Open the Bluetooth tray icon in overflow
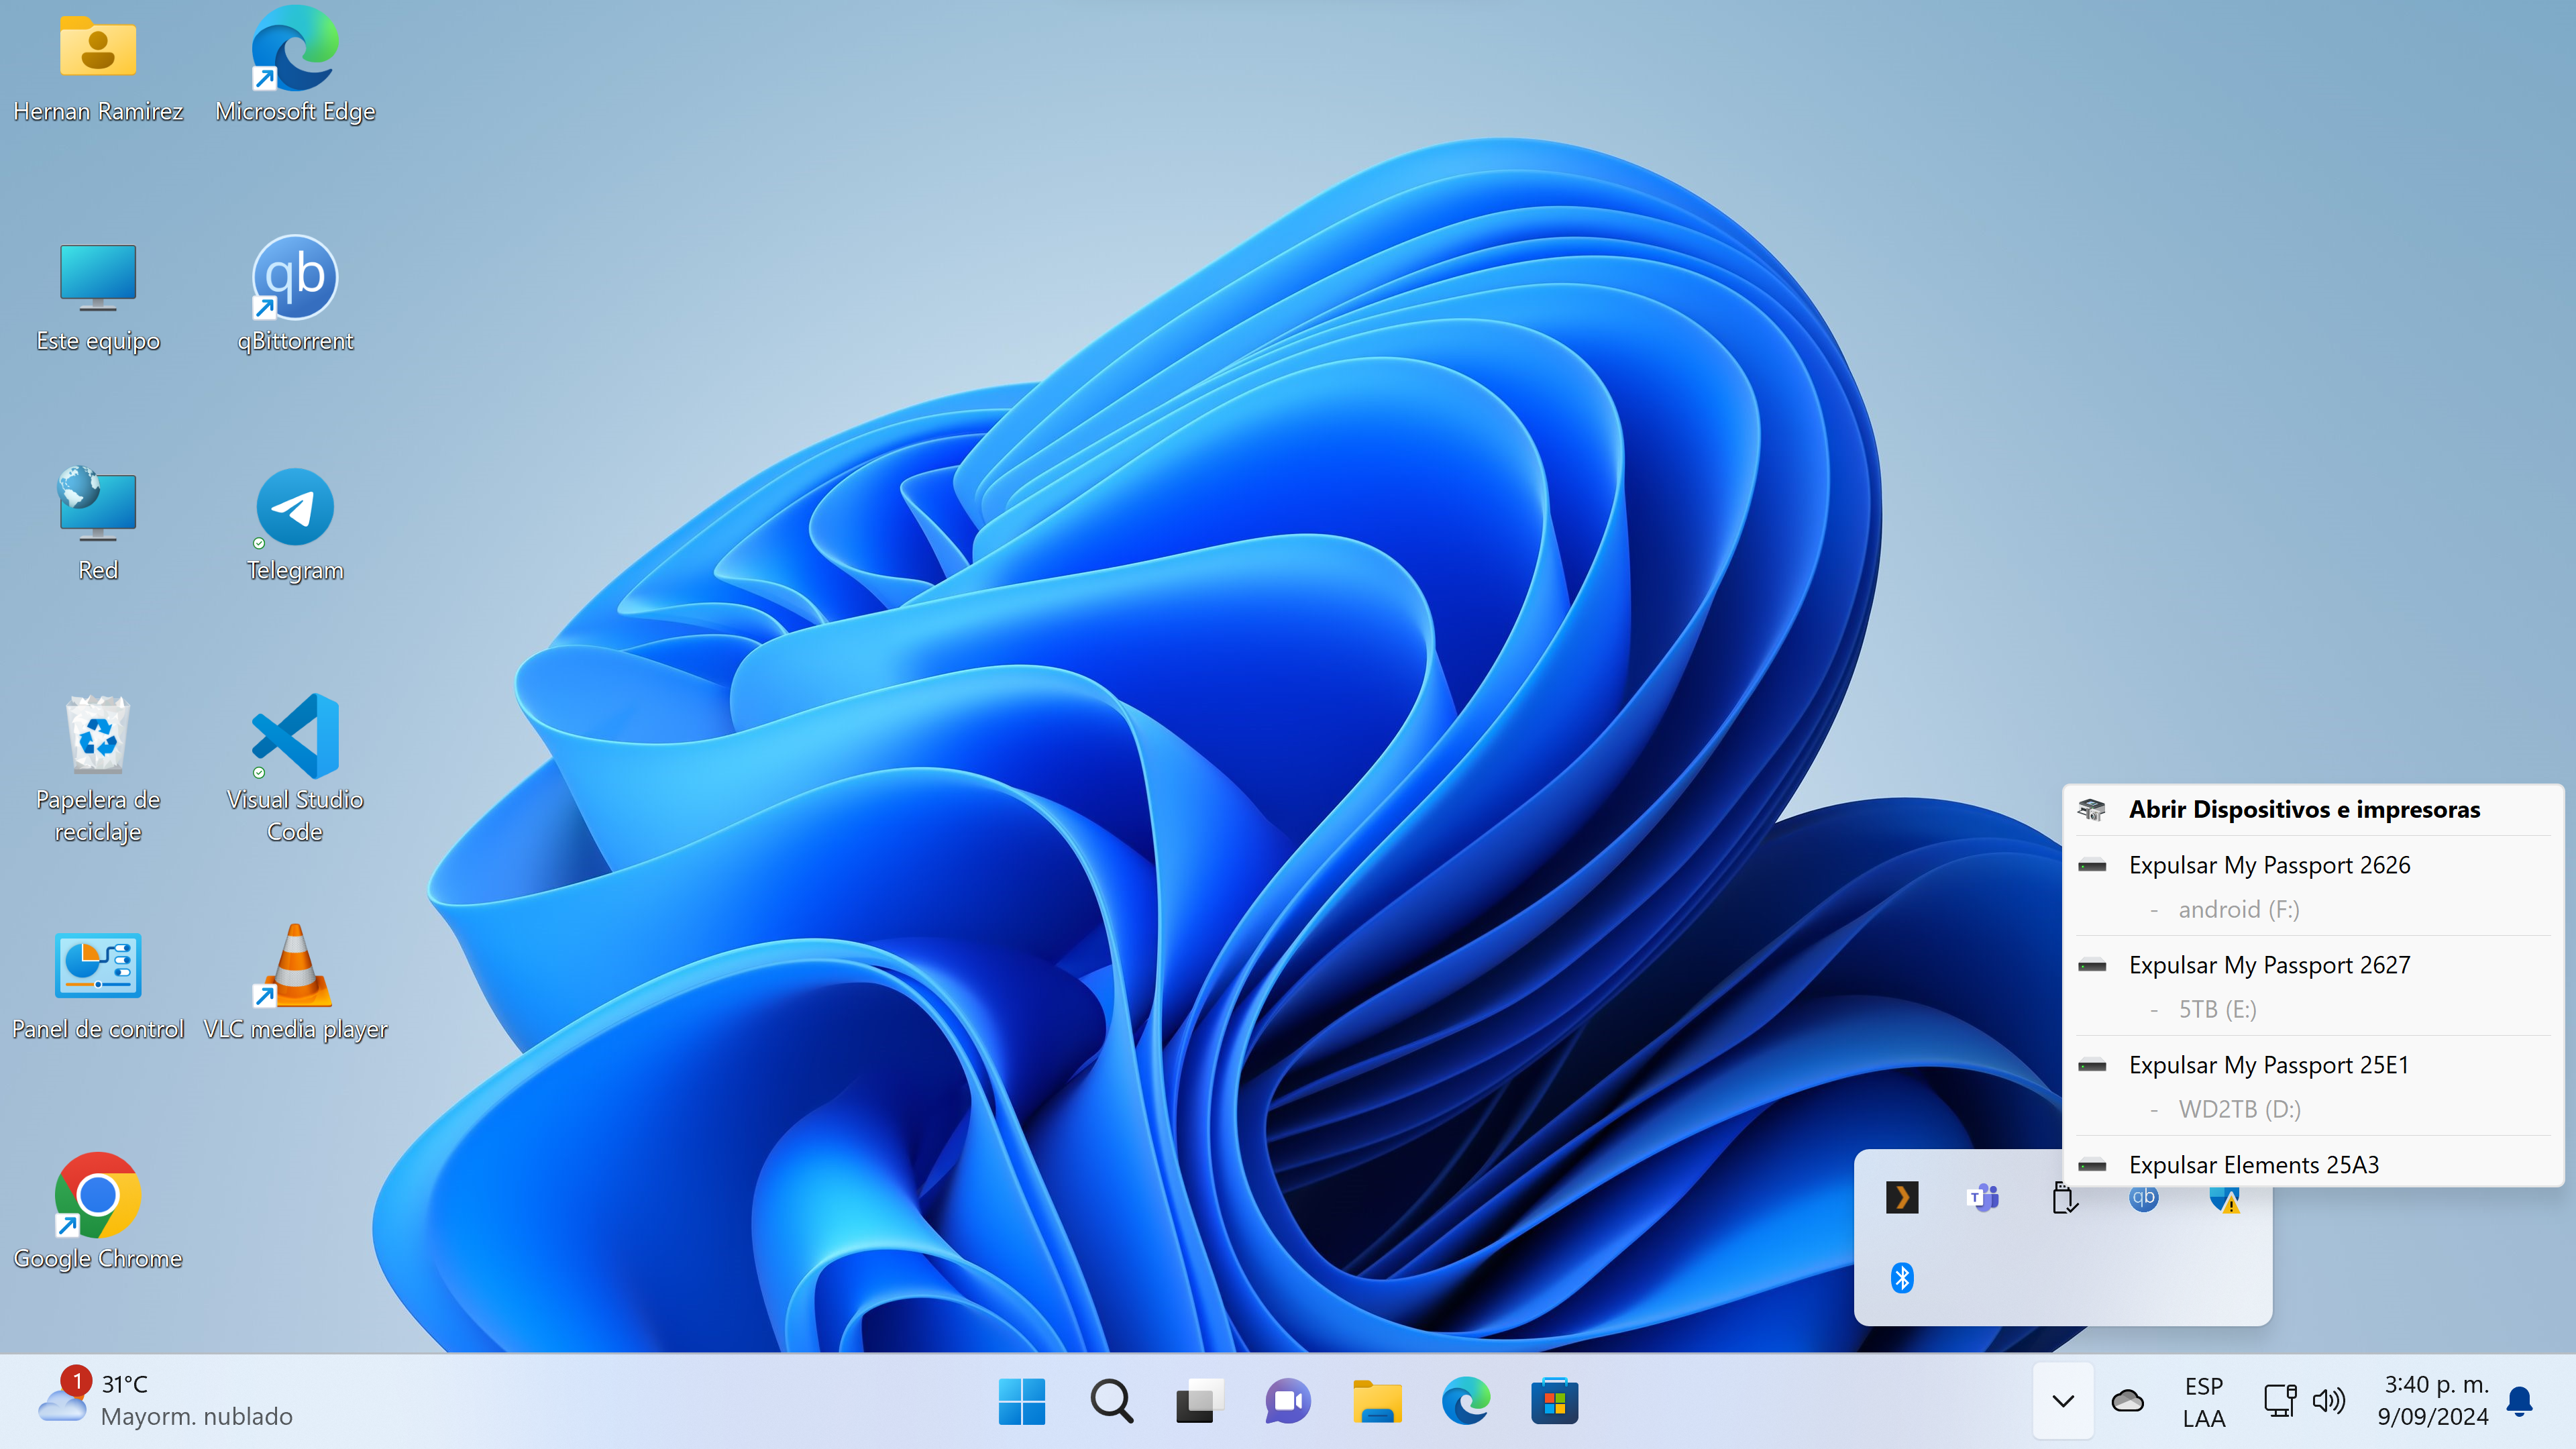2576x1449 pixels. (1902, 1277)
